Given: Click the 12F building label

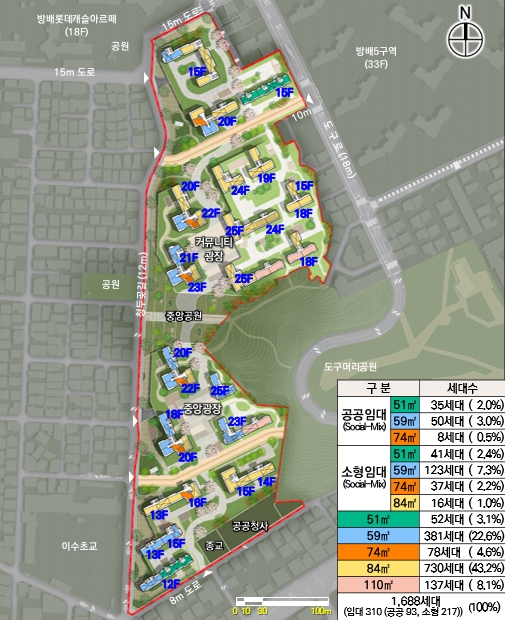Looking at the screenshot, I should (x=171, y=584).
